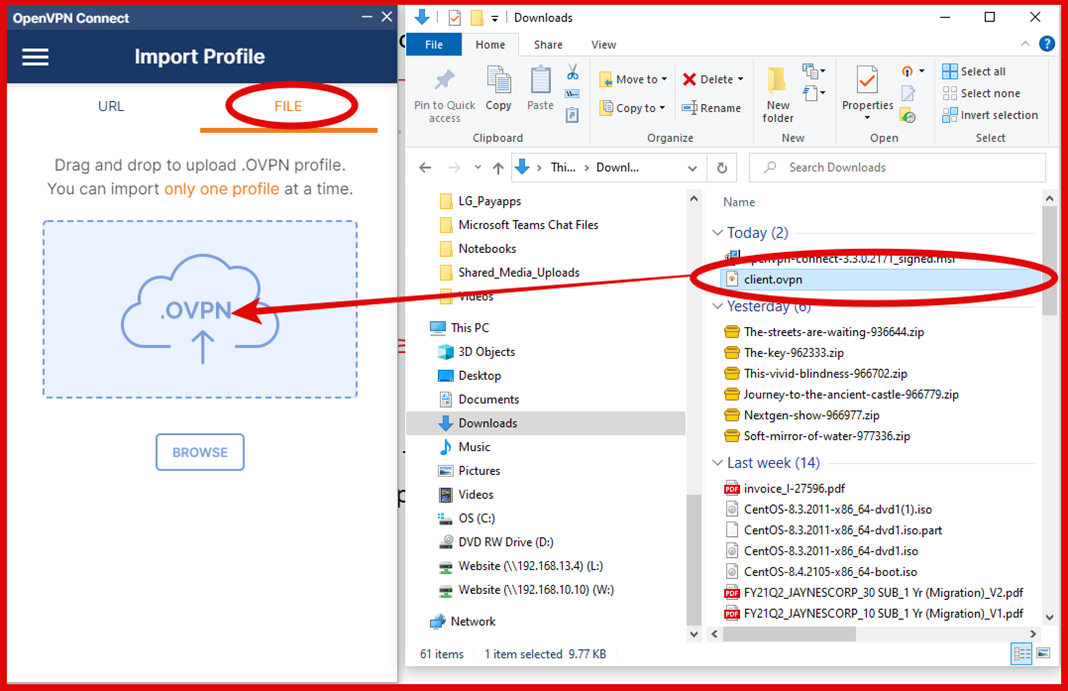Open the View ribbon tab
The height and width of the screenshot is (691, 1068).
[x=603, y=44]
